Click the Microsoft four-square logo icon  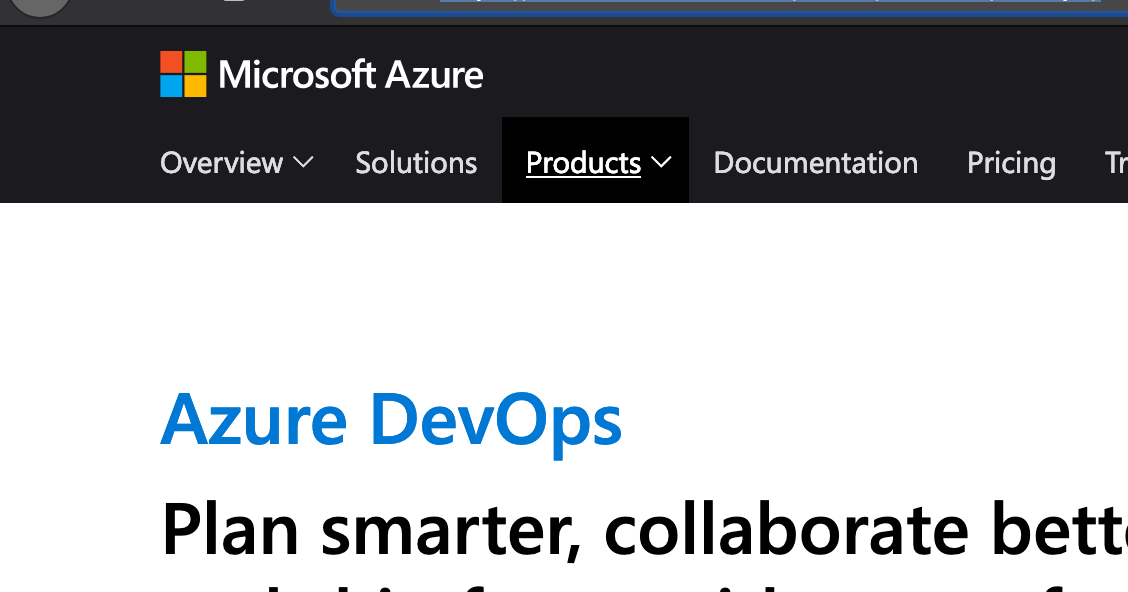pyautogui.click(x=181, y=74)
